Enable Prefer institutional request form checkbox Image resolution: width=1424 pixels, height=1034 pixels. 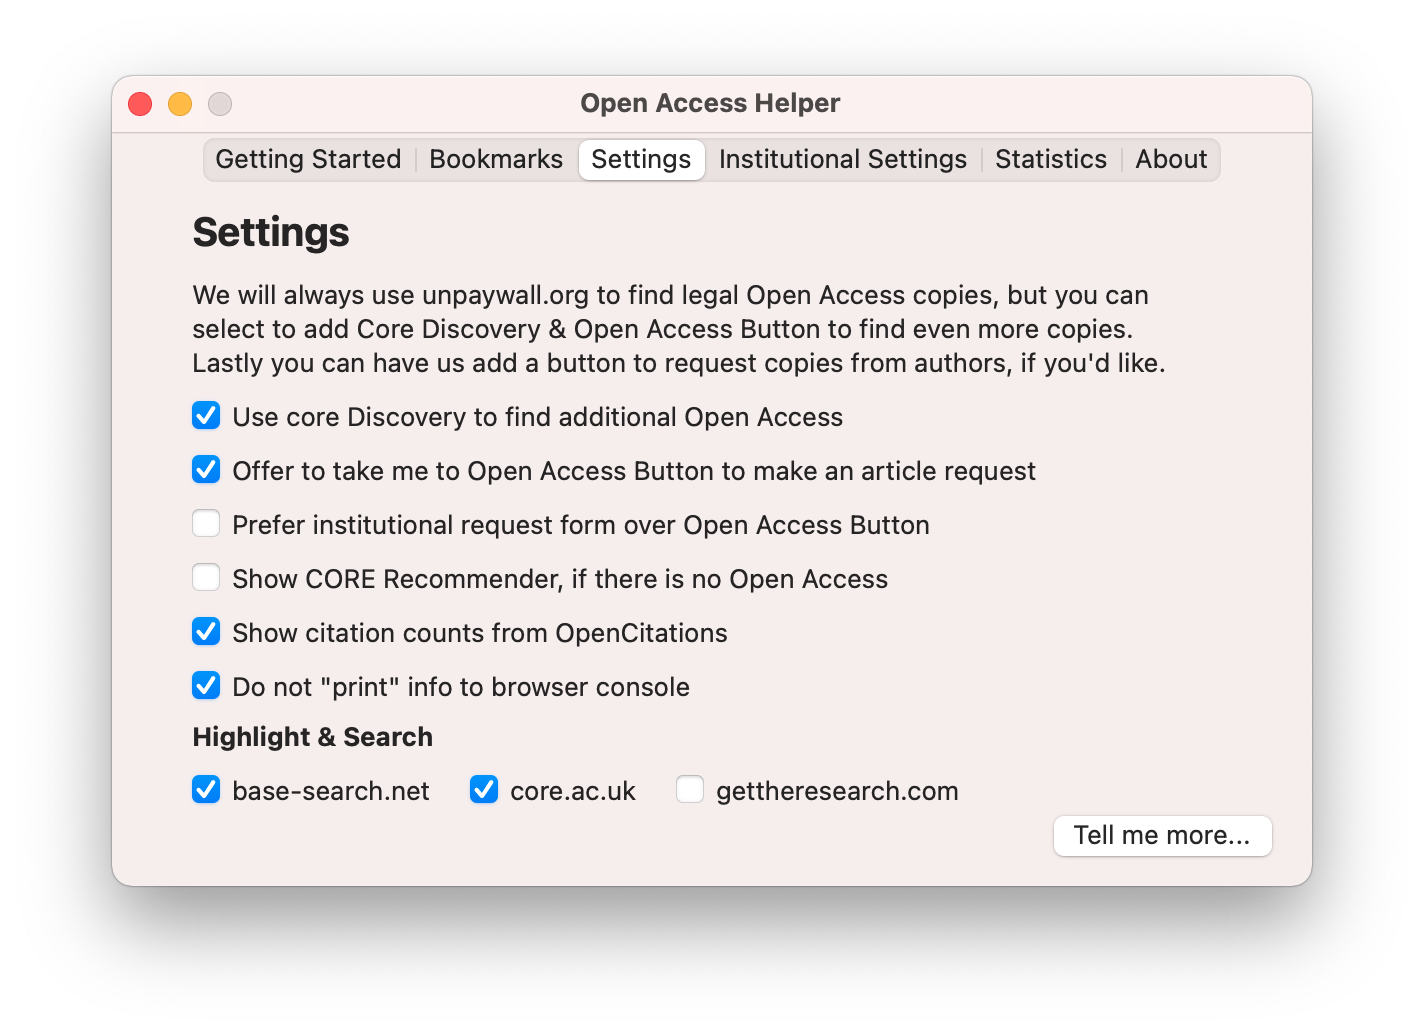click(x=206, y=523)
